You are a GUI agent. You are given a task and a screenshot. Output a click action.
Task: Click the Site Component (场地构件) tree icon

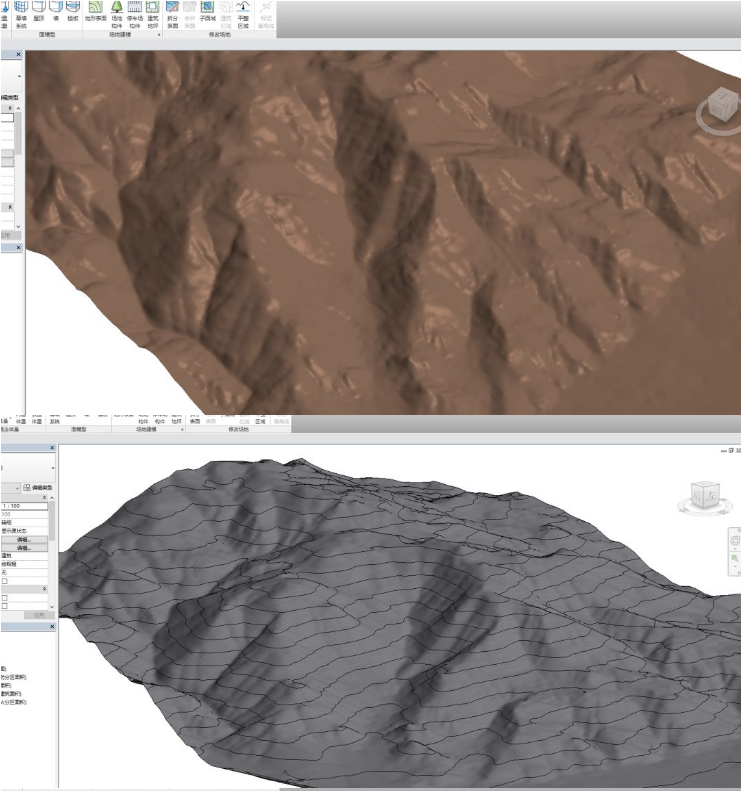coord(117,14)
